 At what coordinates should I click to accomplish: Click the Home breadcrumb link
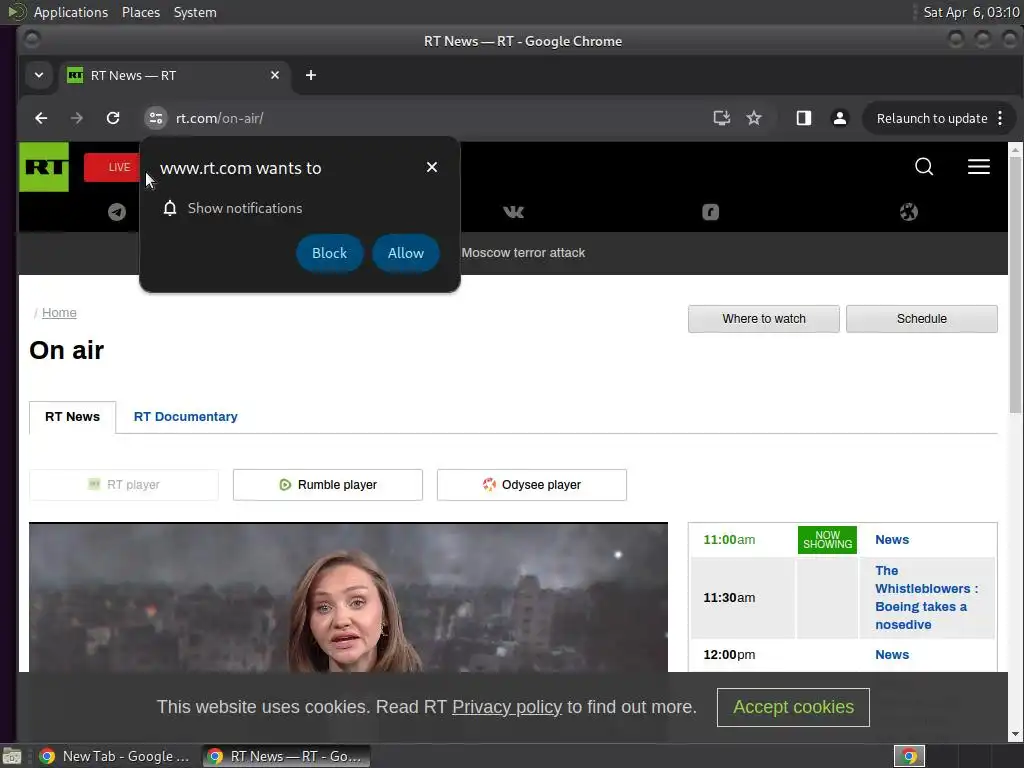(59, 313)
